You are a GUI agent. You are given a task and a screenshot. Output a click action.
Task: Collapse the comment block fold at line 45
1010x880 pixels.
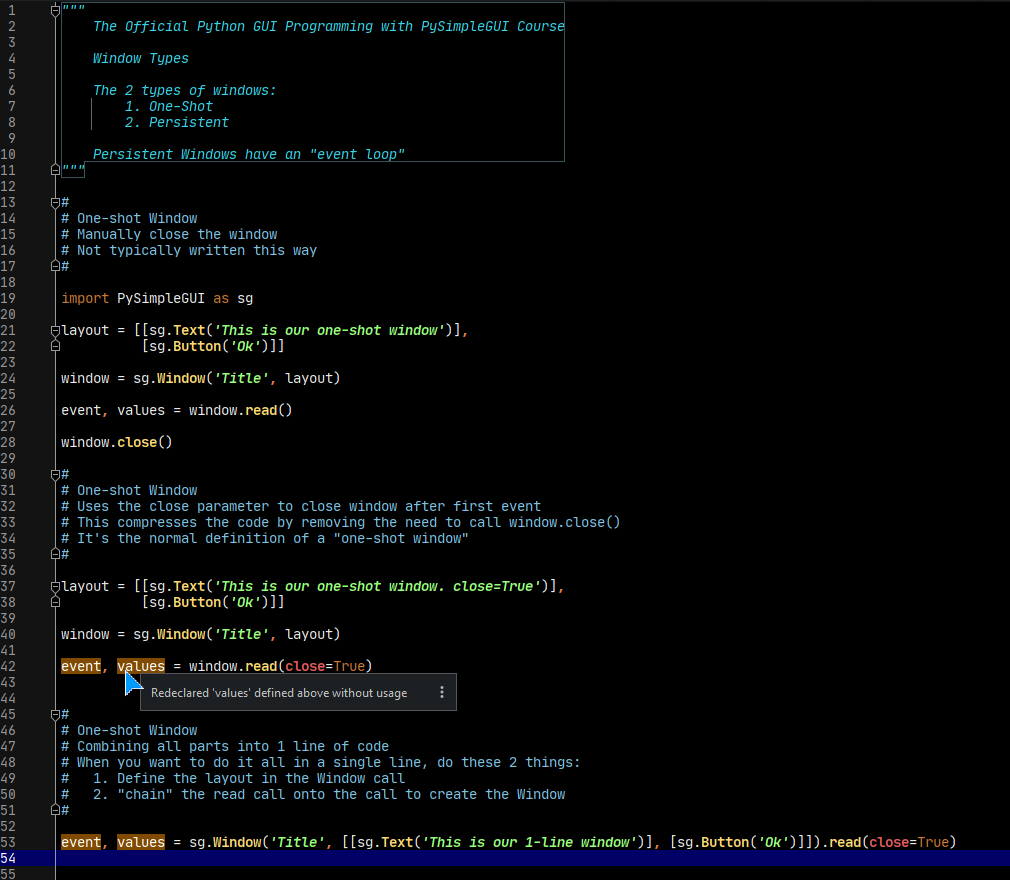pyautogui.click(x=54, y=714)
